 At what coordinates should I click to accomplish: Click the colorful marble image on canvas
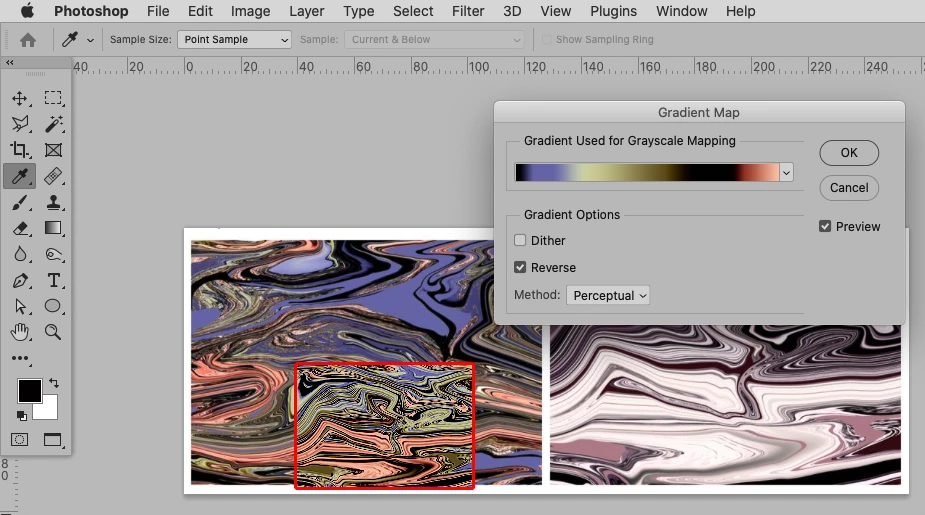point(366,362)
